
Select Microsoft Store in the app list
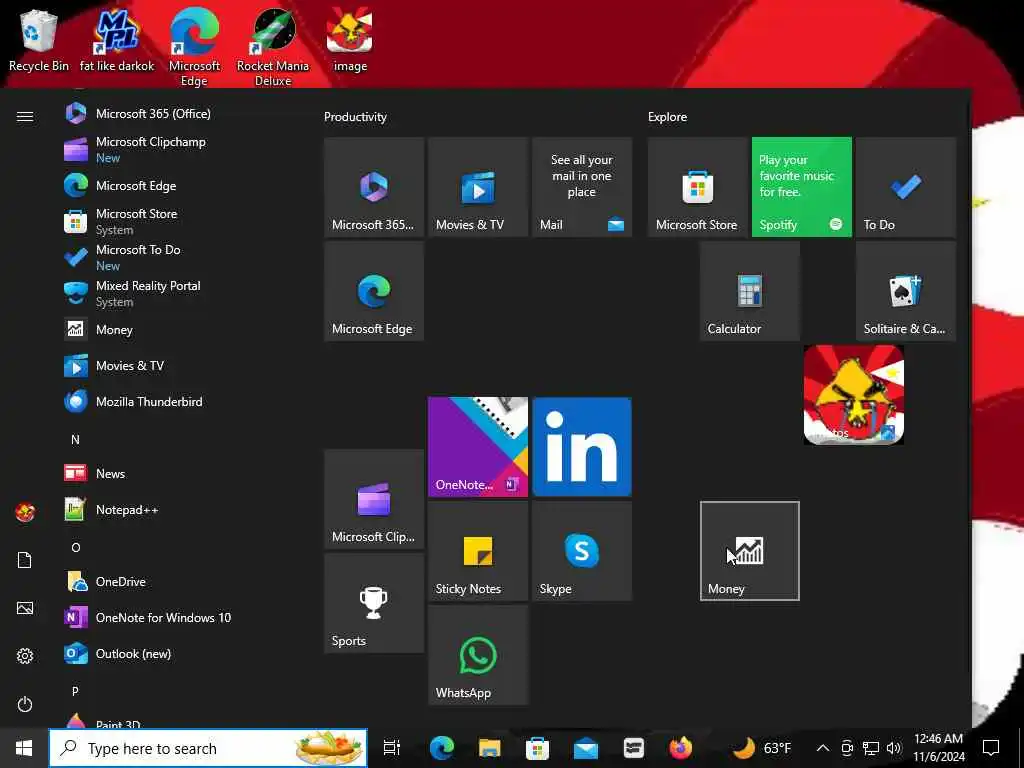click(183, 221)
